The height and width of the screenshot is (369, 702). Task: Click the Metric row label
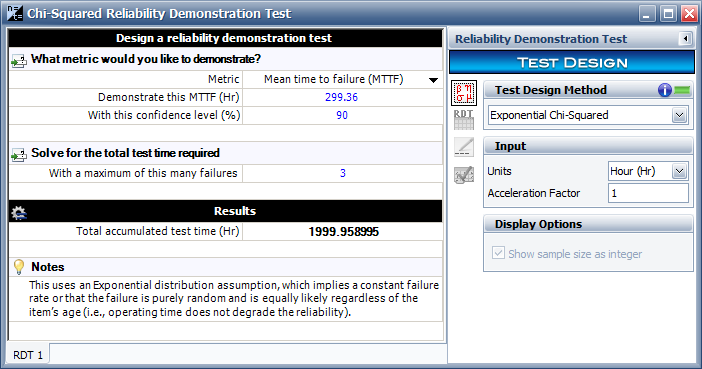click(x=223, y=79)
